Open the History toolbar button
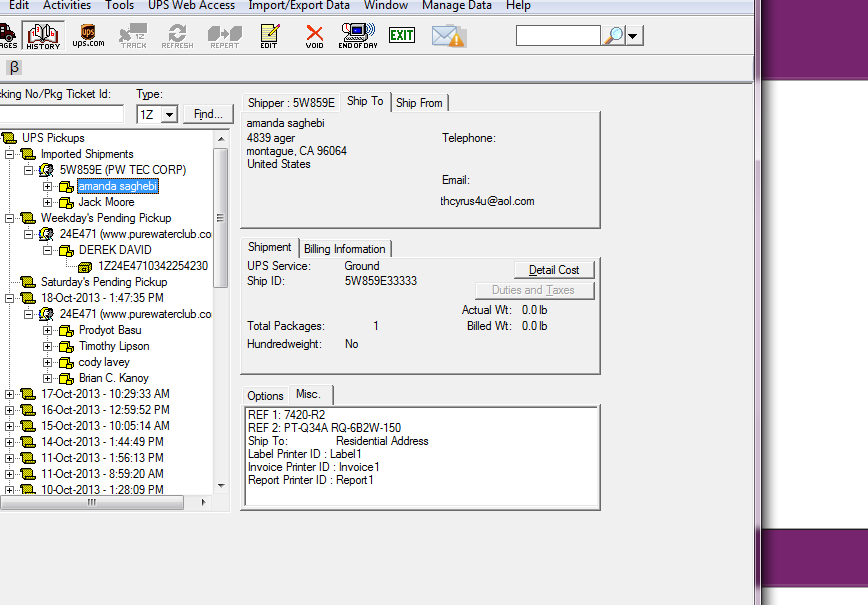 pos(43,36)
